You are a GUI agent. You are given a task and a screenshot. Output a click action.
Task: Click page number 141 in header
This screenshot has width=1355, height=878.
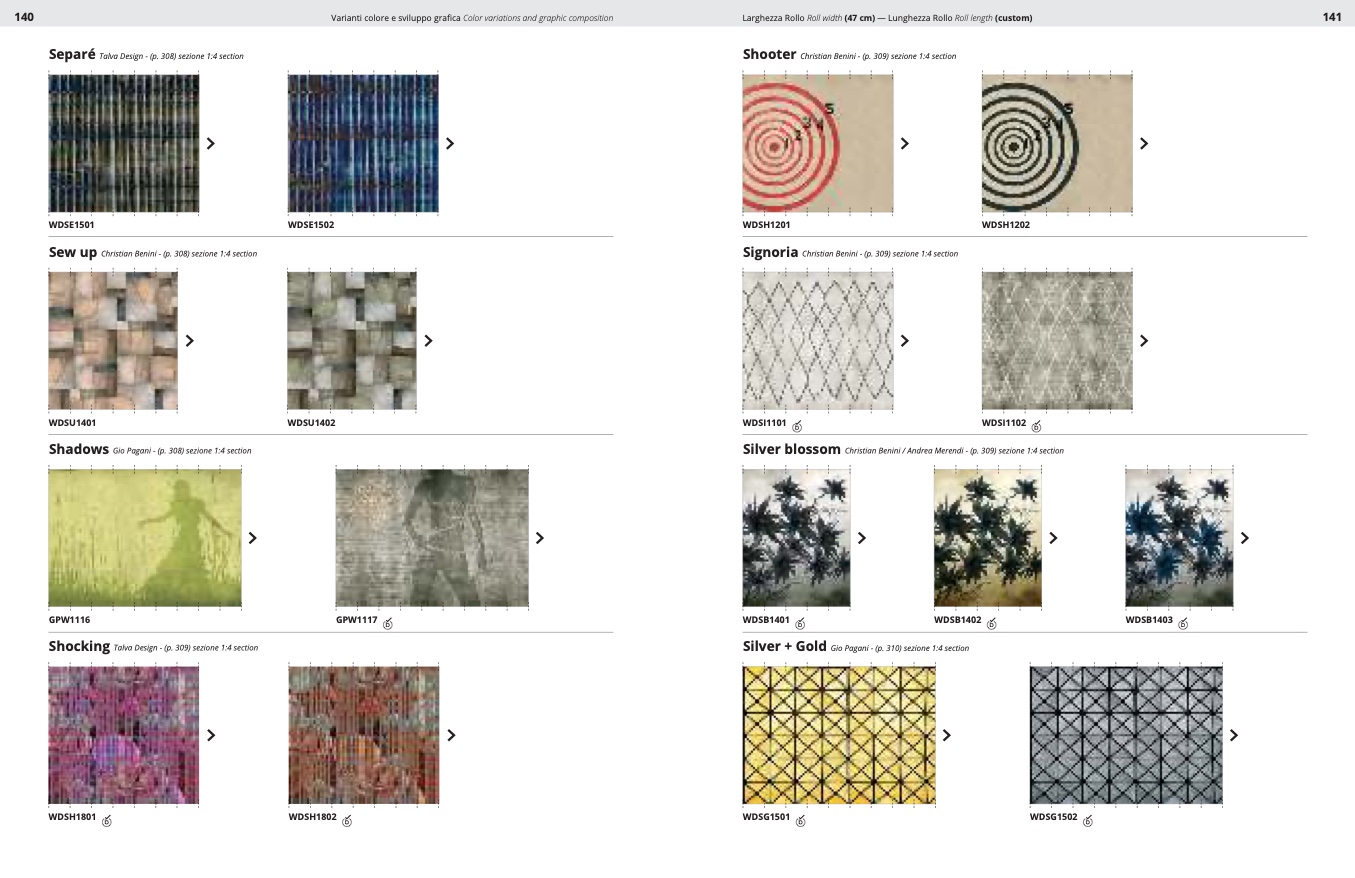1331,17
